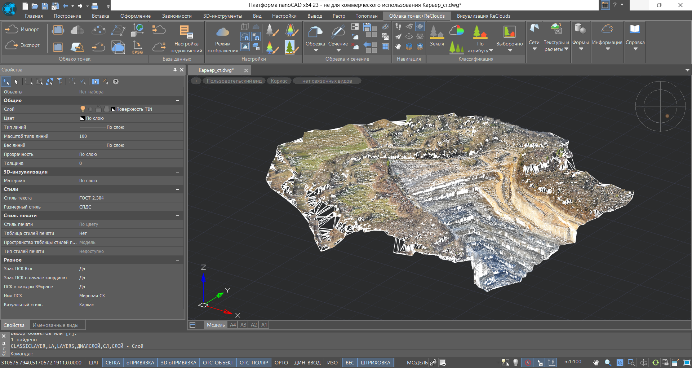Image resolution: width=692 pixels, height=368 pixels.
Task: Click the СК50 coordinate icon
Action: point(138,47)
